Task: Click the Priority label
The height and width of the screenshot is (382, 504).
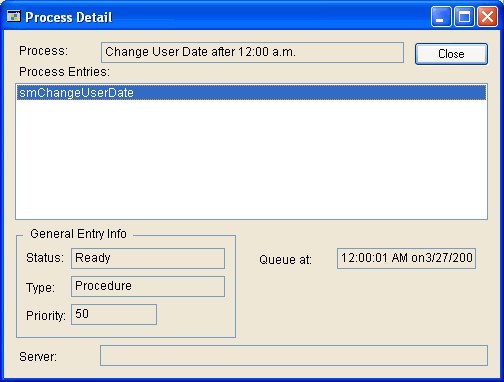Action: pyautogui.click(x=46, y=316)
